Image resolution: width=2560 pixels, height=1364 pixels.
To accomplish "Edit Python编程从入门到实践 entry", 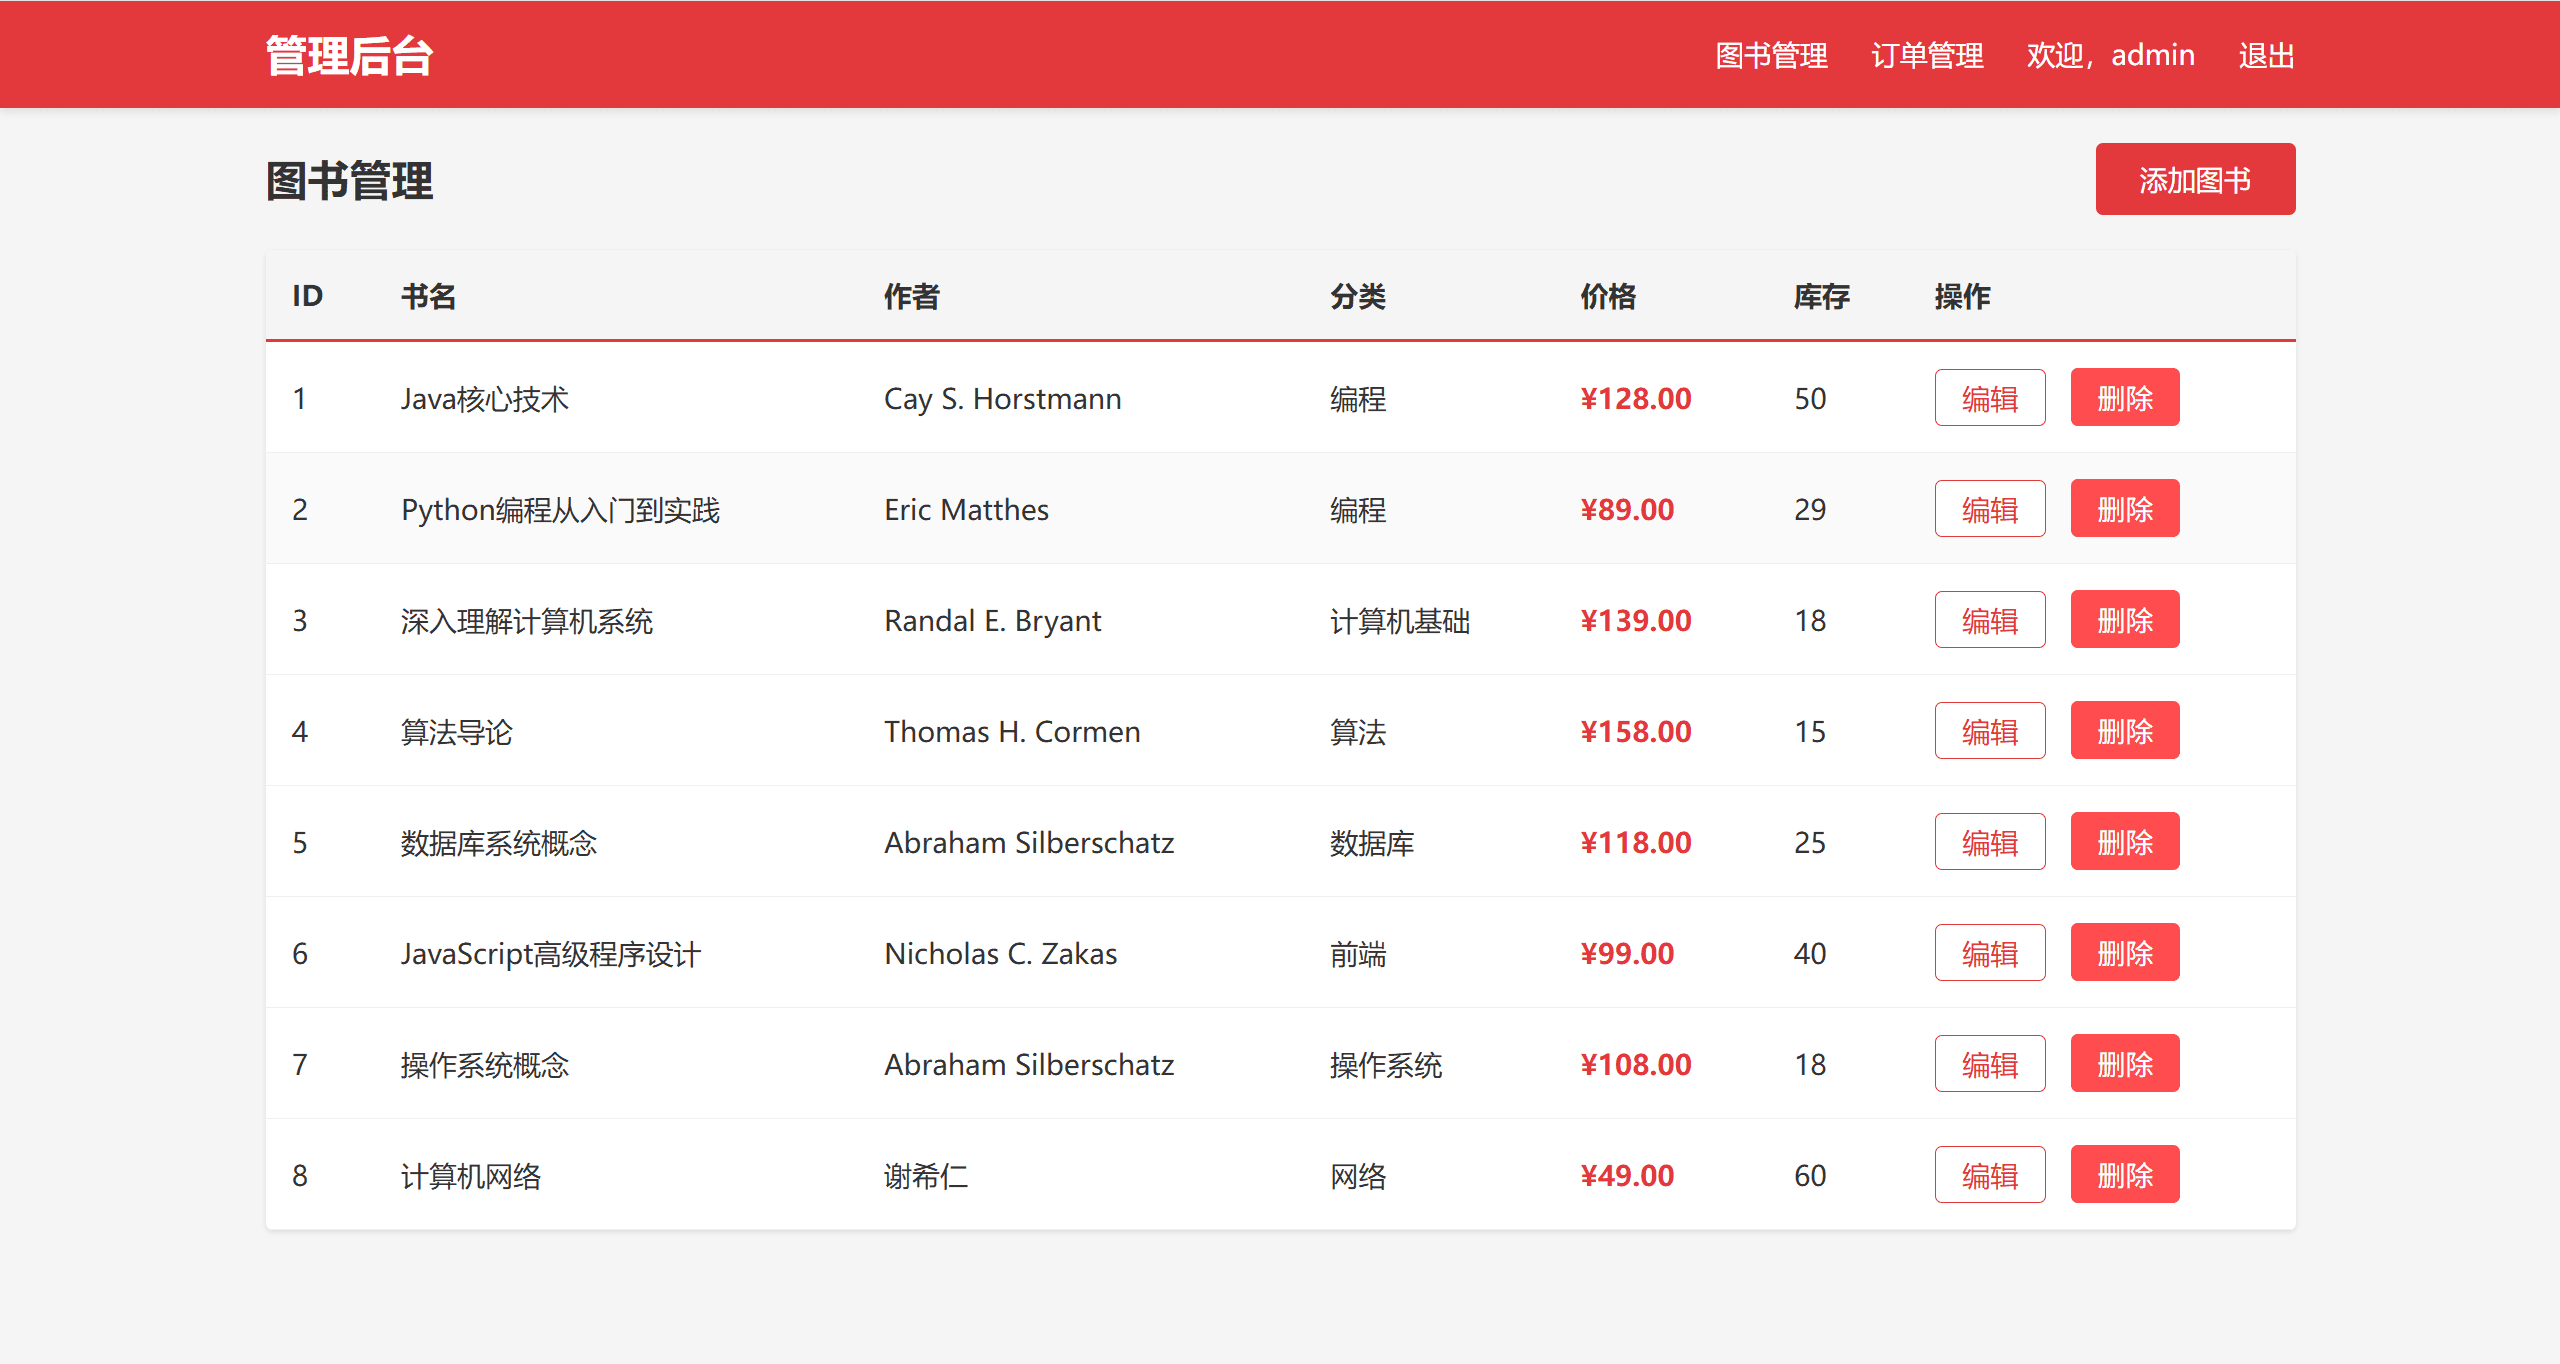I will pos(1989,508).
